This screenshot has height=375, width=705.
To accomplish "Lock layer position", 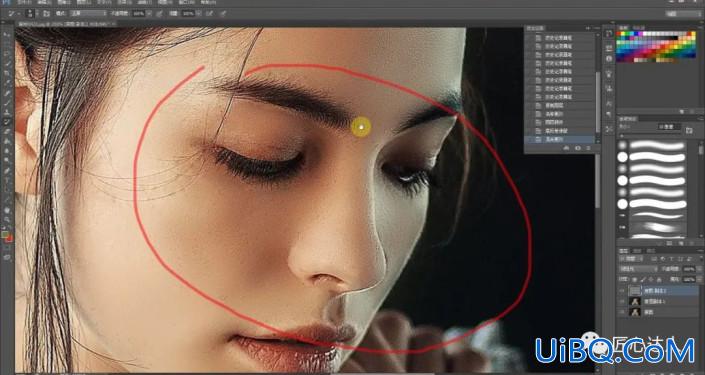I will click(x=651, y=279).
